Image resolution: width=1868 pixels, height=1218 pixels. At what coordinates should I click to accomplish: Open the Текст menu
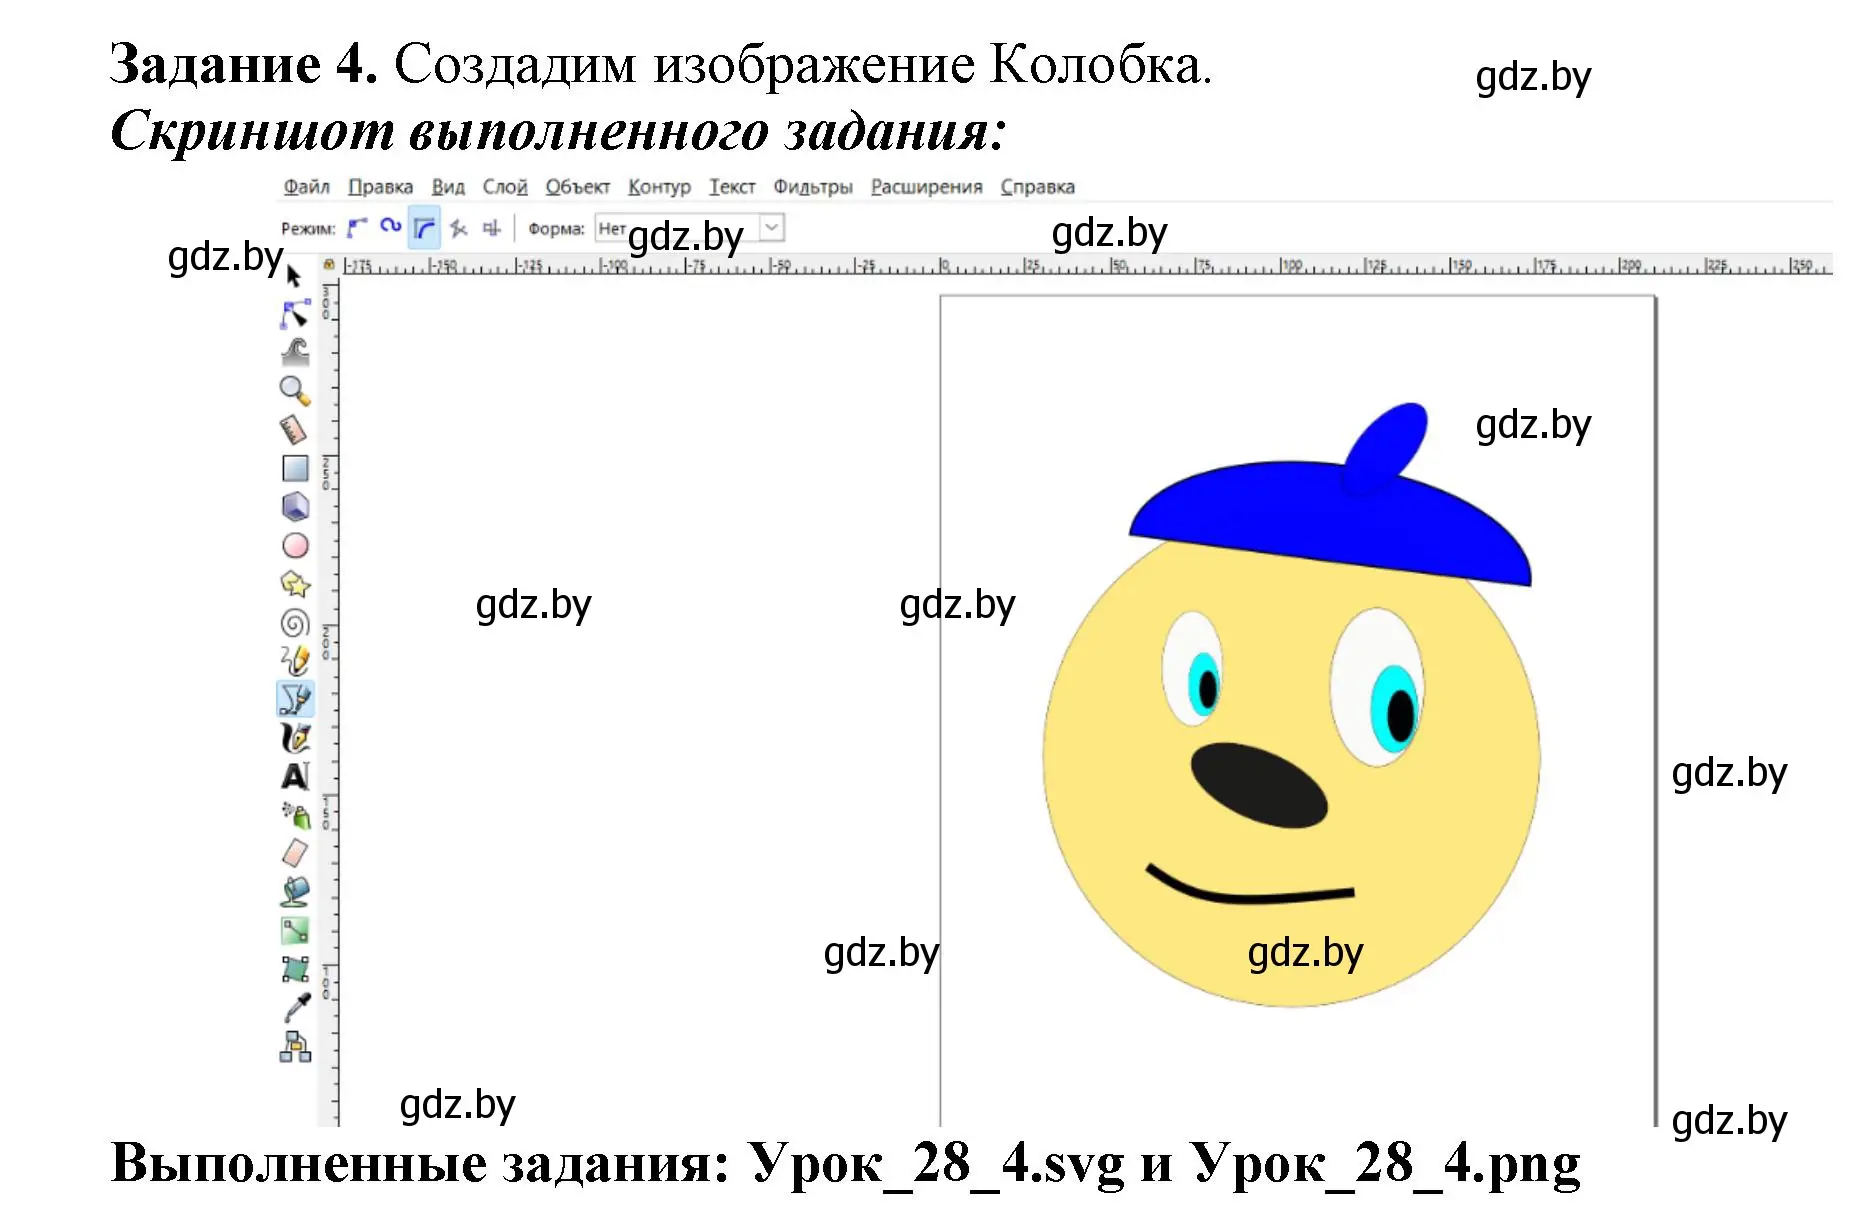coord(732,187)
